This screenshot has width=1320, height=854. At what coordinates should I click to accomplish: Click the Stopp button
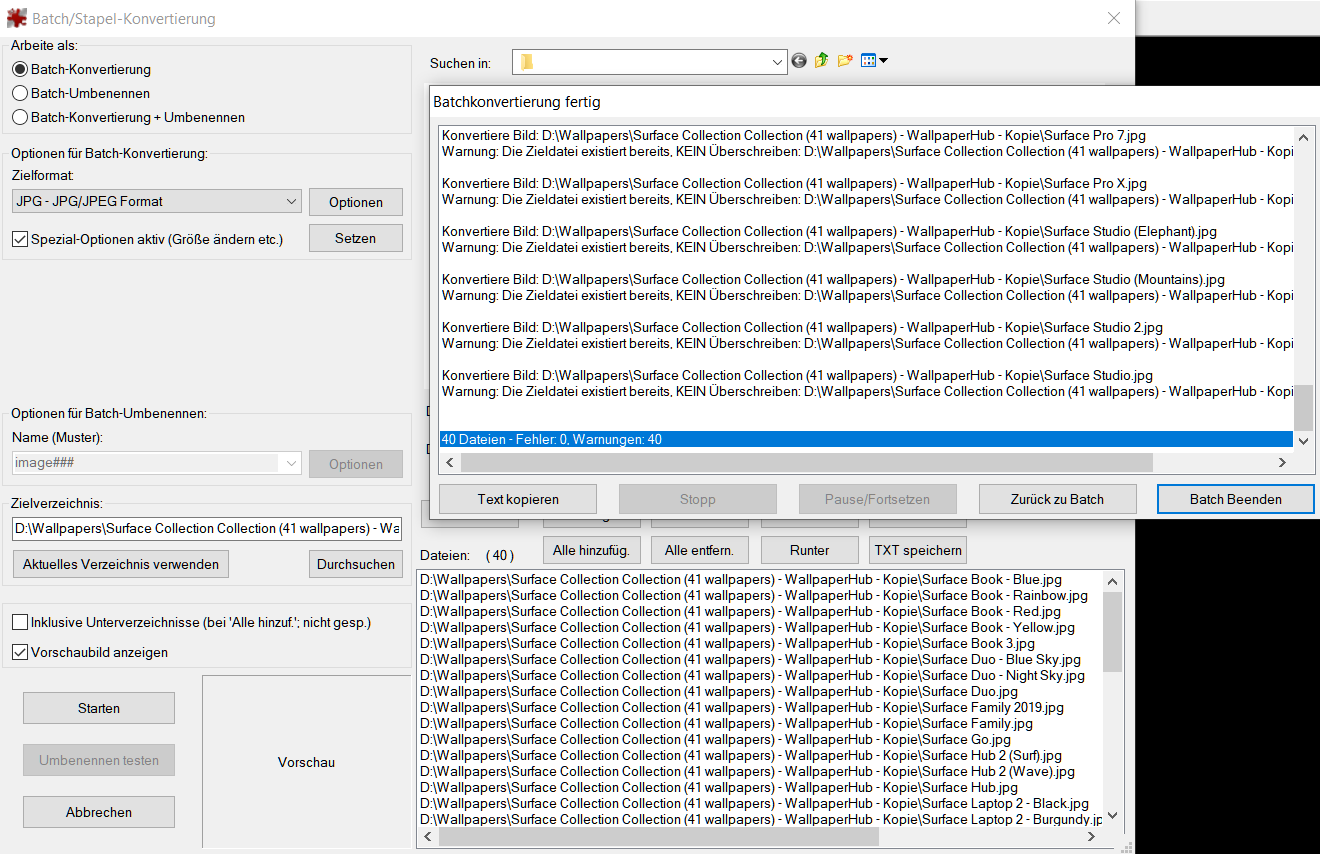[698, 499]
